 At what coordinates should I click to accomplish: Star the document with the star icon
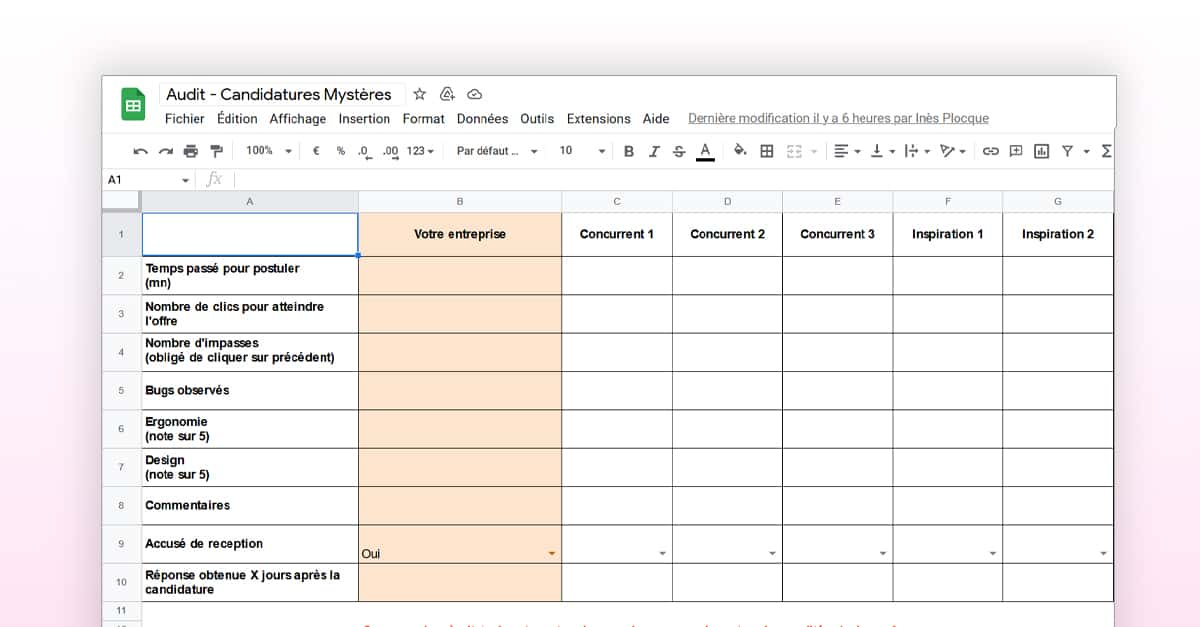coord(420,94)
